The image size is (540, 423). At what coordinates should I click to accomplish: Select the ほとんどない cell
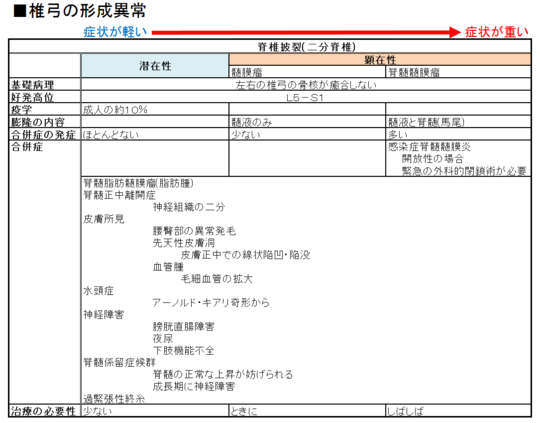pos(155,134)
